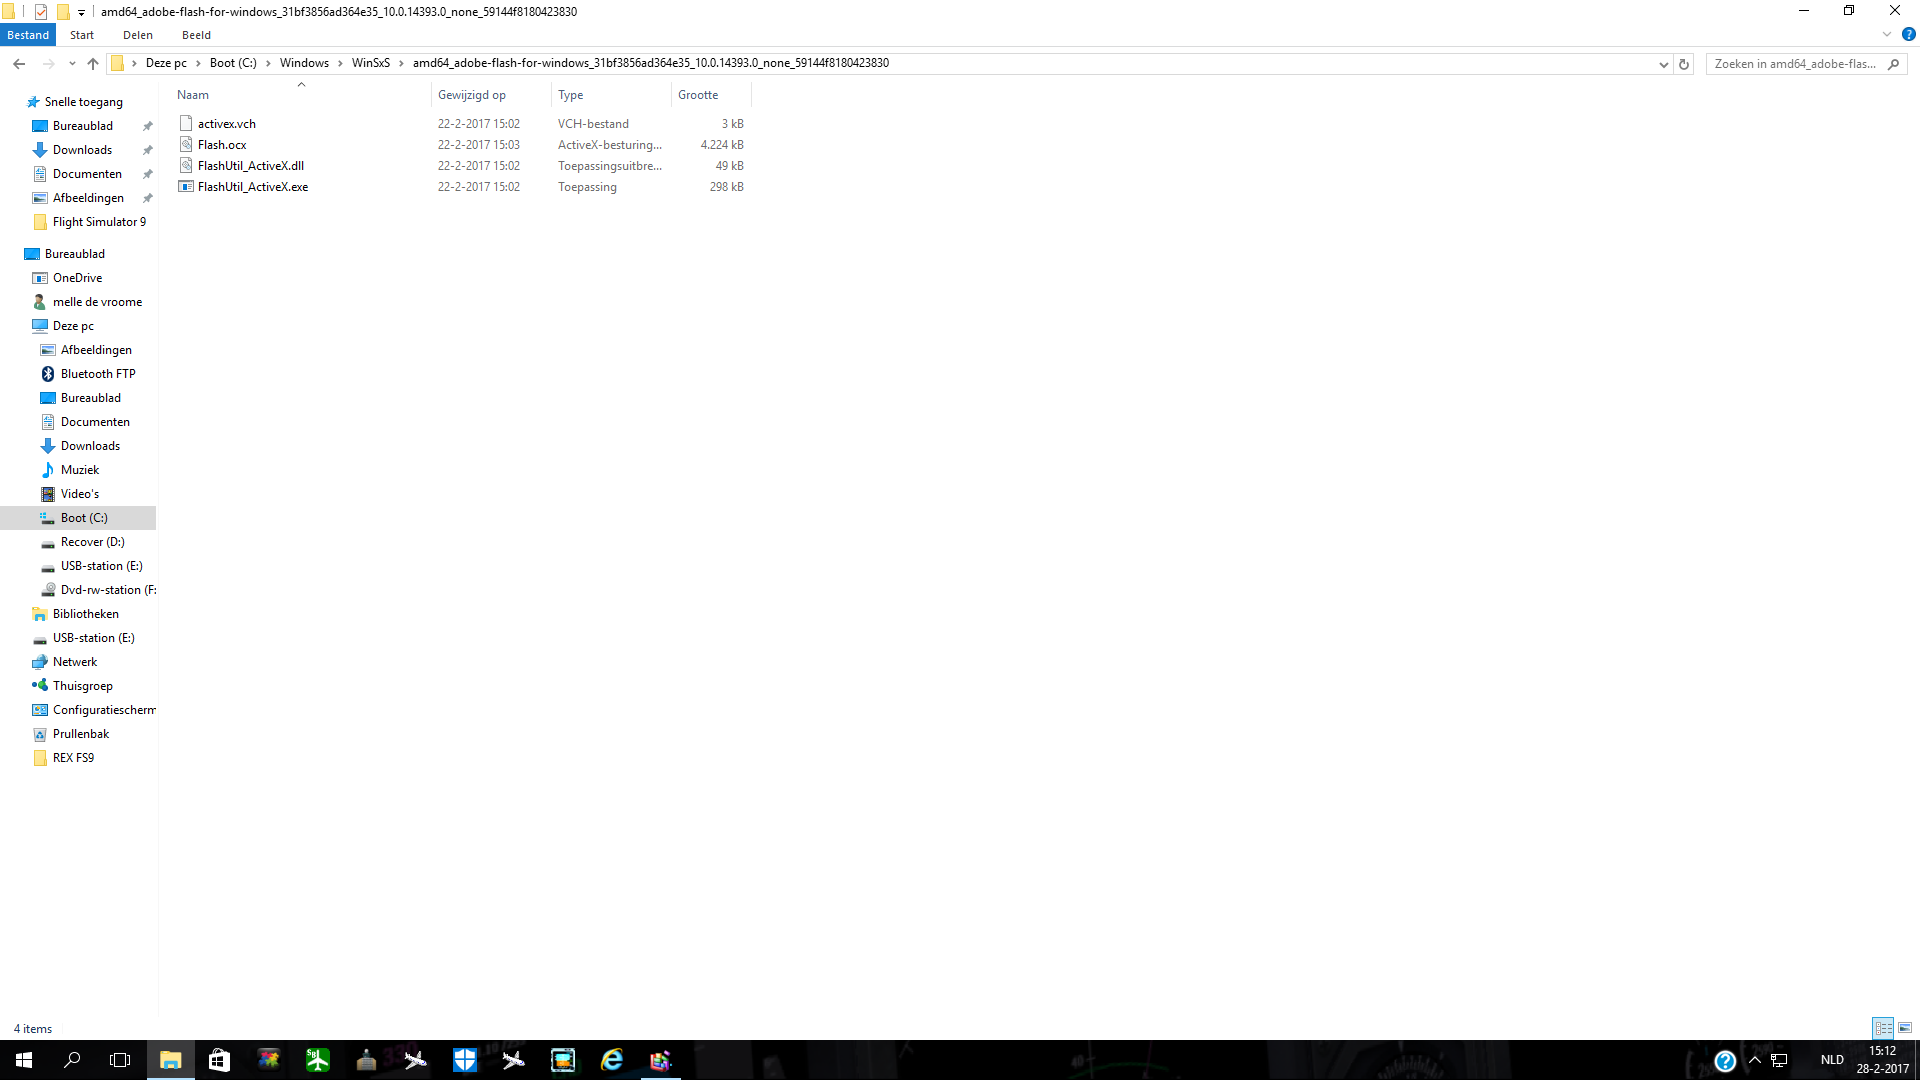The image size is (1920, 1080).
Task: Open Windows Store from the taskbar
Action: click(219, 1060)
